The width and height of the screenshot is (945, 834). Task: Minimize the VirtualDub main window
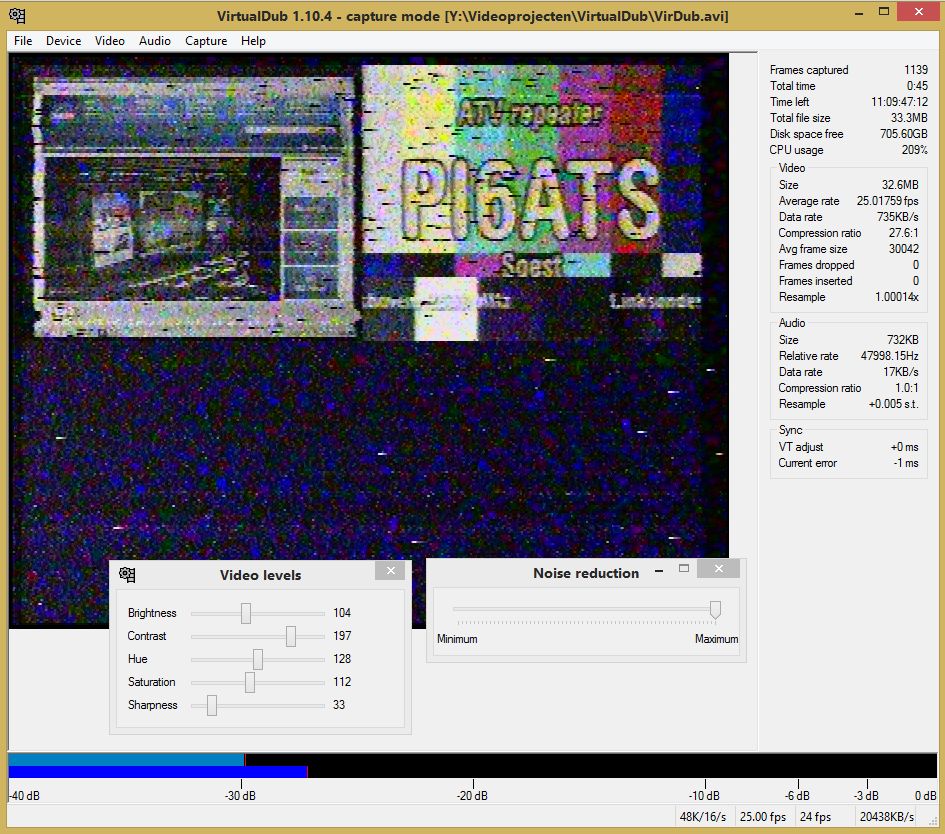coord(859,12)
